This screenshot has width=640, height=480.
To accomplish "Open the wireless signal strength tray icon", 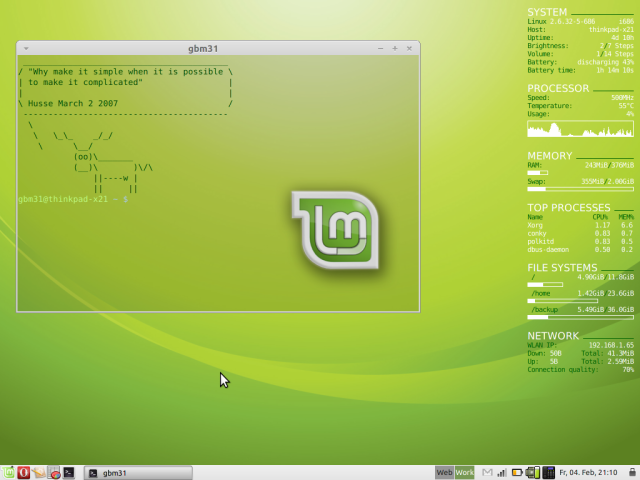I will click(x=502, y=473).
